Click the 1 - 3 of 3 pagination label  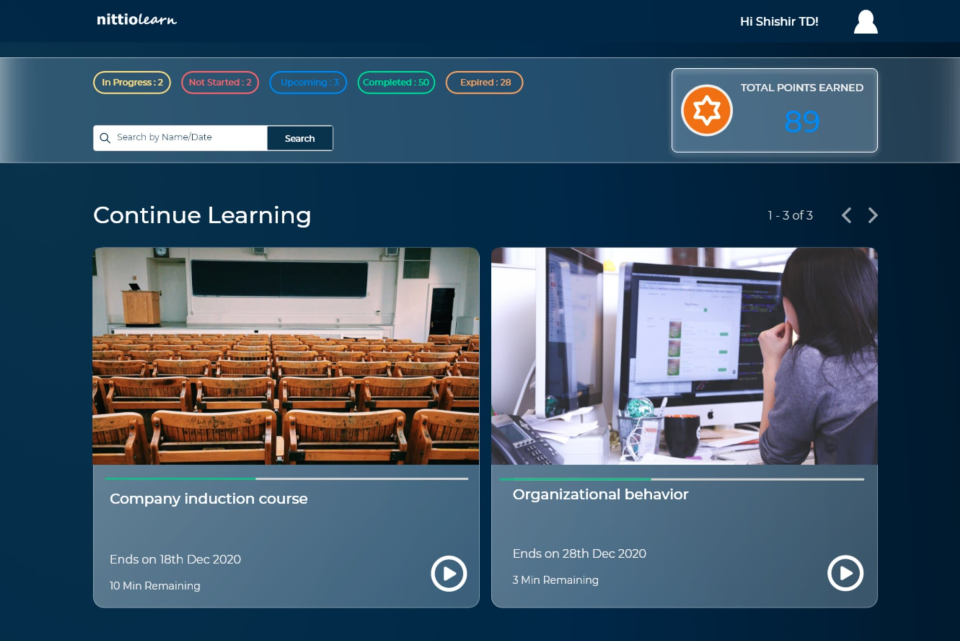[791, 214]
